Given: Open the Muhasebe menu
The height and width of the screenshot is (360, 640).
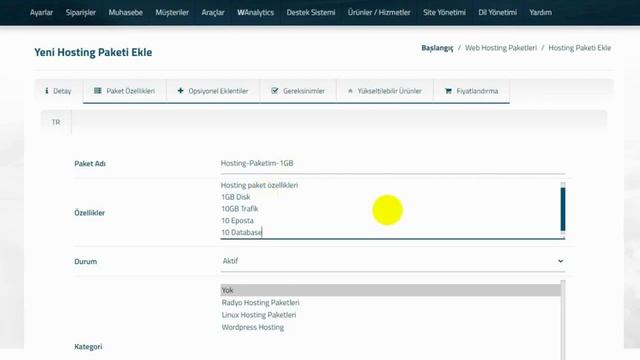Looking at the screenshot, I should click(125, 13).
